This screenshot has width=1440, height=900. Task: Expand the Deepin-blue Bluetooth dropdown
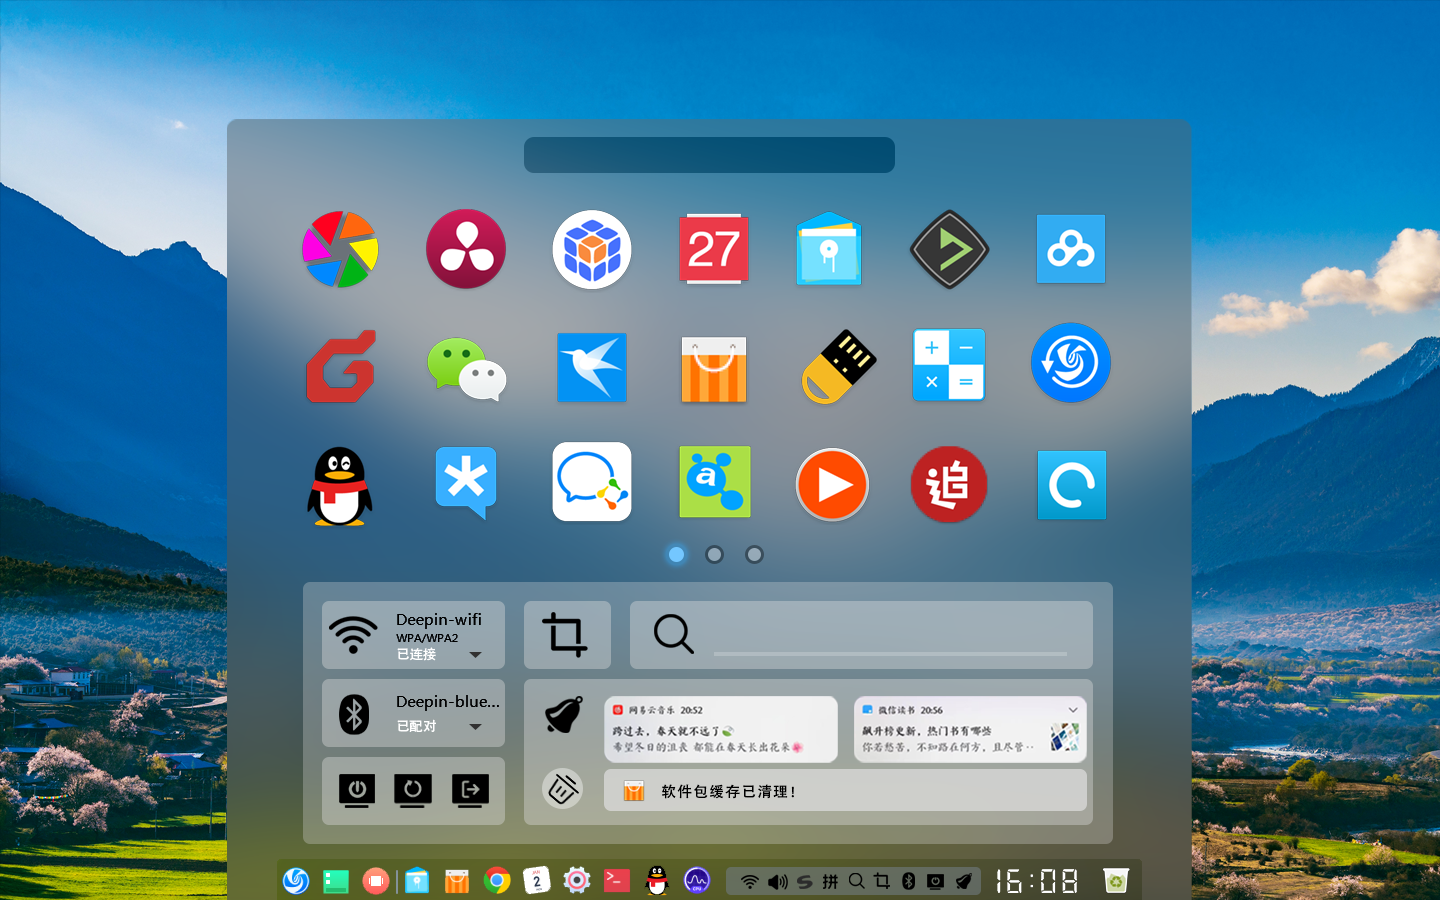(477, 728)
